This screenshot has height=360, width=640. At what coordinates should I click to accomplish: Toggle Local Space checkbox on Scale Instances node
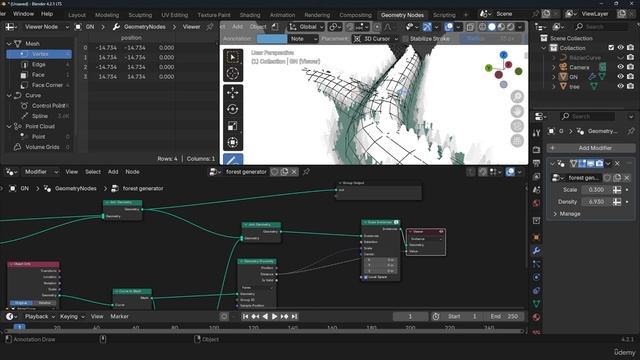[366, 277]
